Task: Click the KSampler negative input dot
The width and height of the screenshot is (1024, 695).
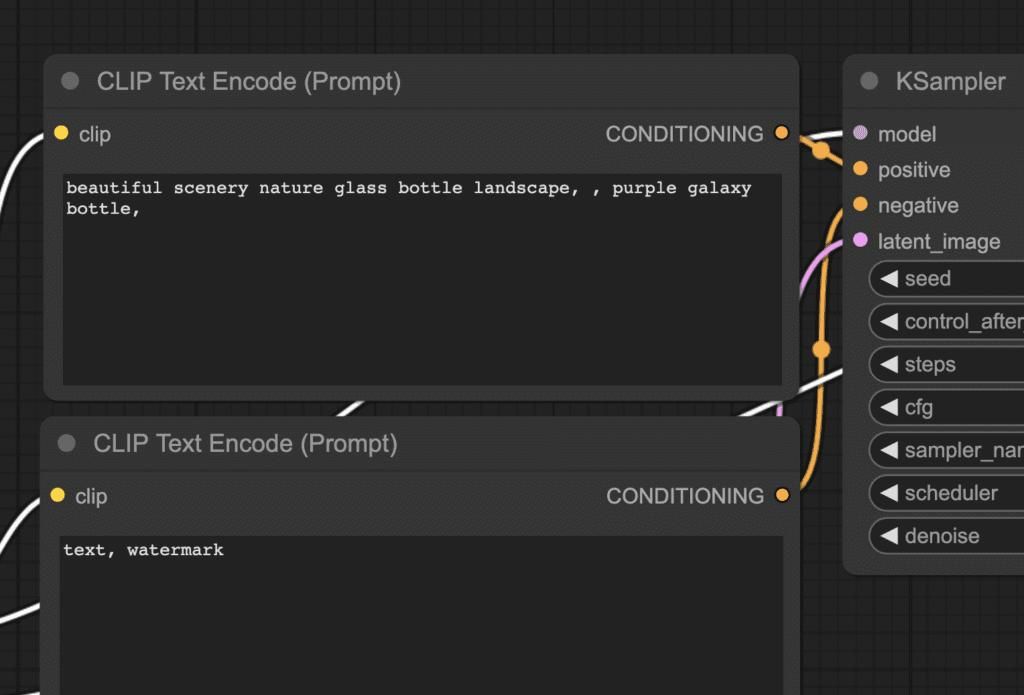Action: pyautogui.click(x=860, y=205)
